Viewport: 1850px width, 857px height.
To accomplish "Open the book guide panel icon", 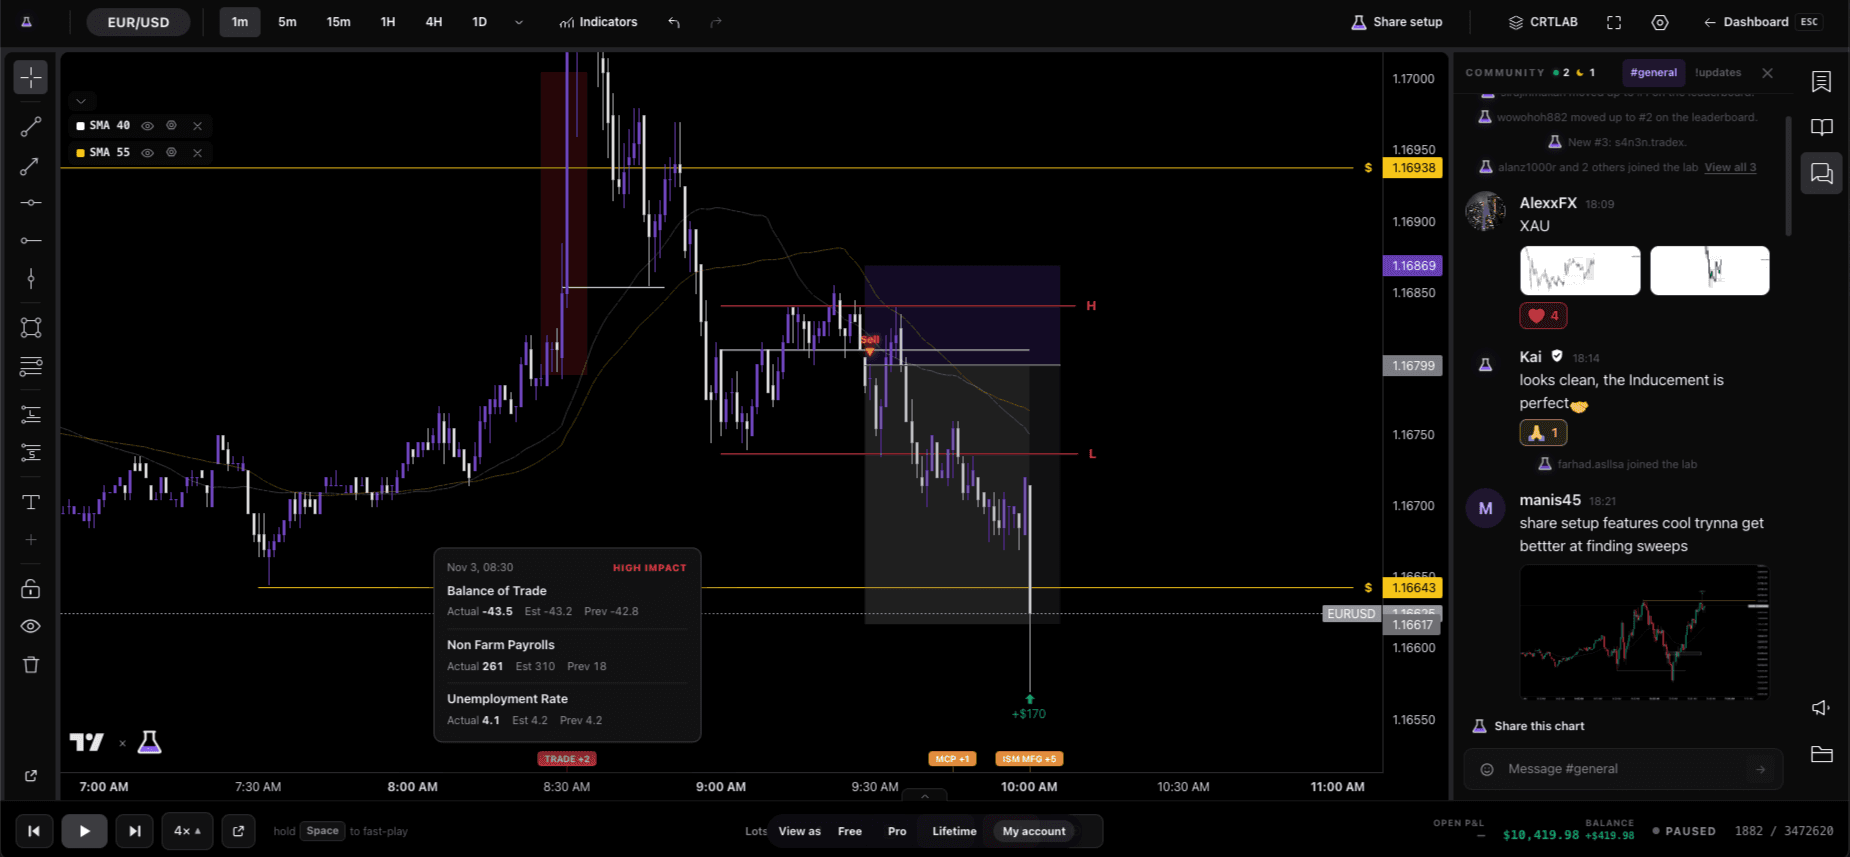I will click(1822, 127).
